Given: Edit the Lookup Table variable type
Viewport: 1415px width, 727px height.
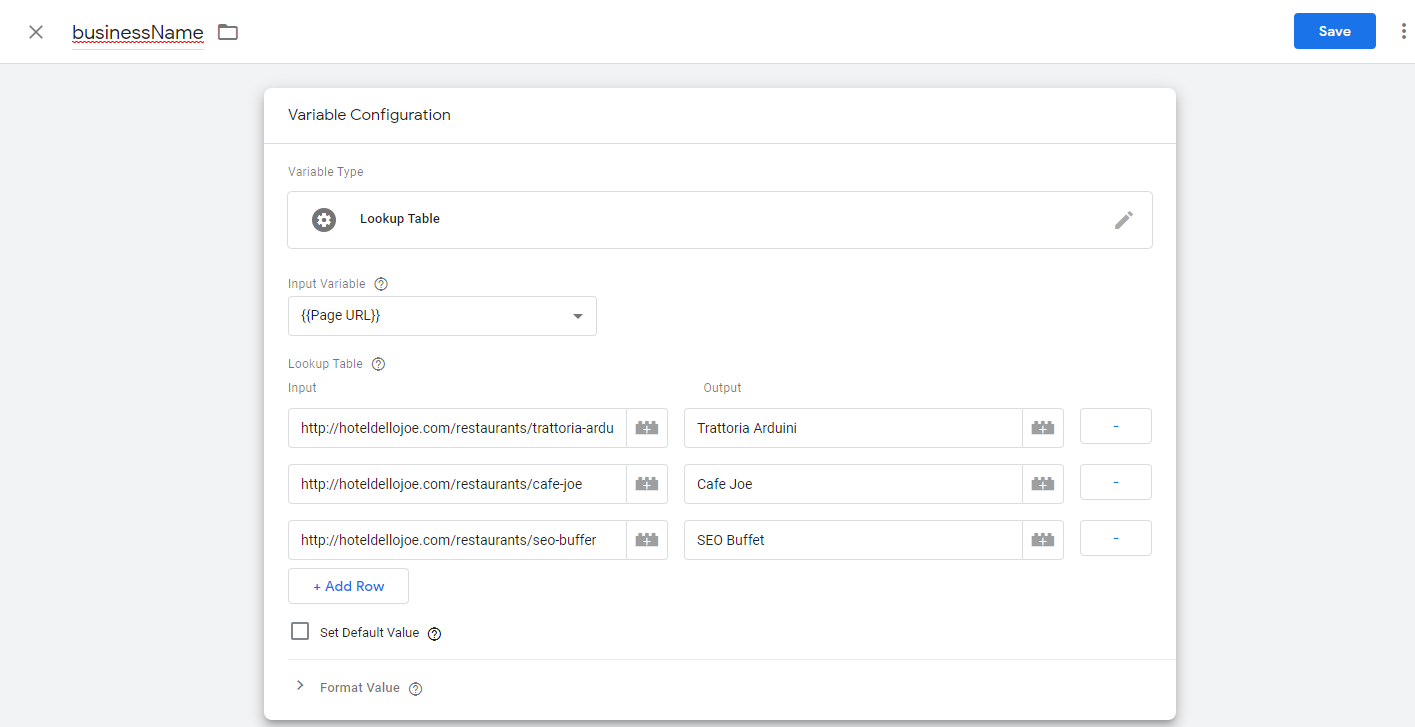Looking at the screenshot, I should [1124, 219].
